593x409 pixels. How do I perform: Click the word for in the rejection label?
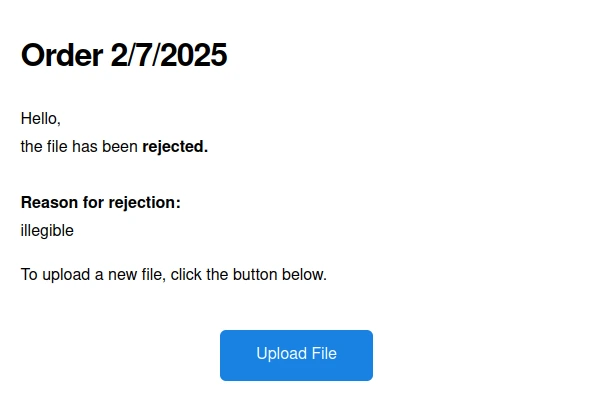(93, 202)
